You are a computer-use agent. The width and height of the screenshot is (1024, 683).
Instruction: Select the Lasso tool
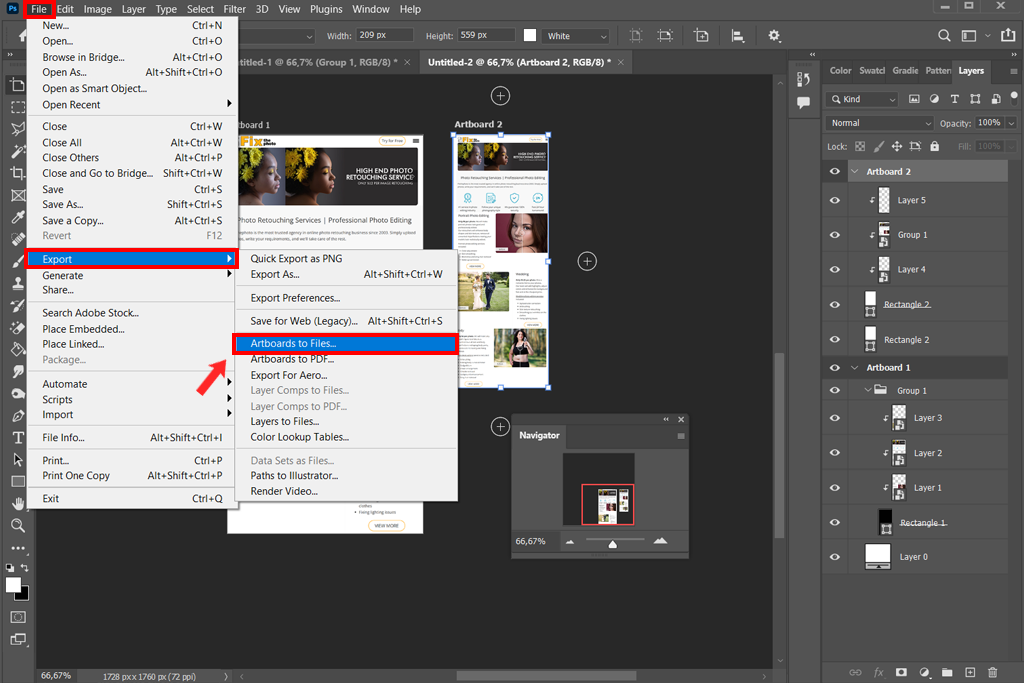point(18,129)
